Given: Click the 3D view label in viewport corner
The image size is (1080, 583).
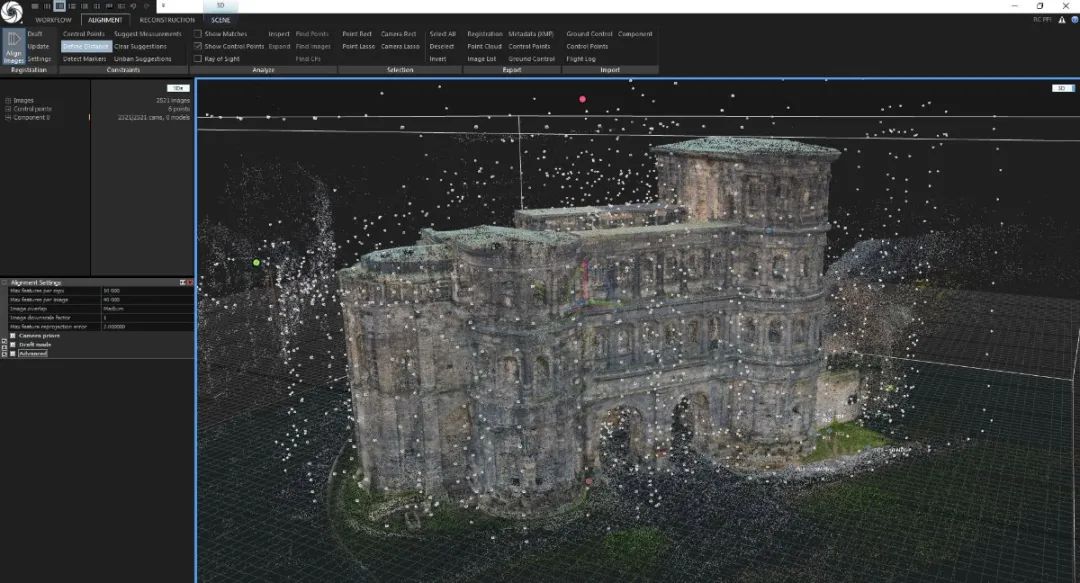Looking at the screenshot, I should click(1063, 88).
